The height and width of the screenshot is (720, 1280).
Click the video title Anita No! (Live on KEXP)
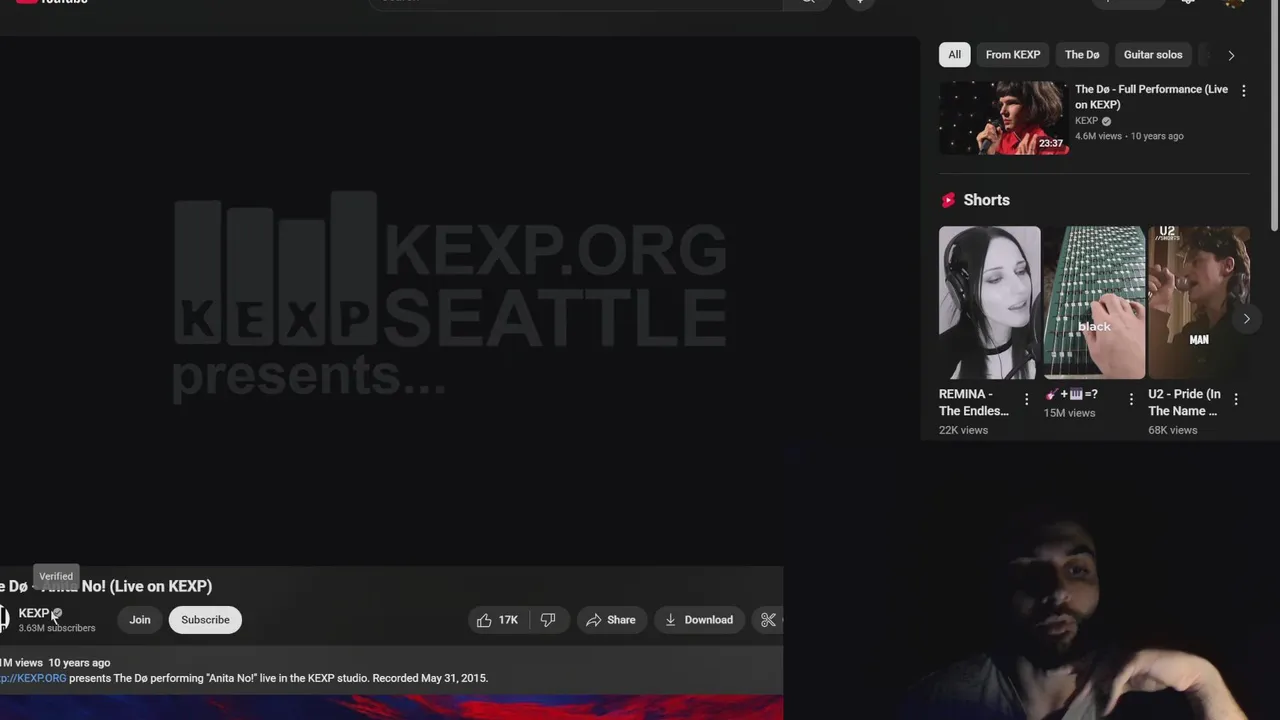pyautogui.click(x=106, y=586)
